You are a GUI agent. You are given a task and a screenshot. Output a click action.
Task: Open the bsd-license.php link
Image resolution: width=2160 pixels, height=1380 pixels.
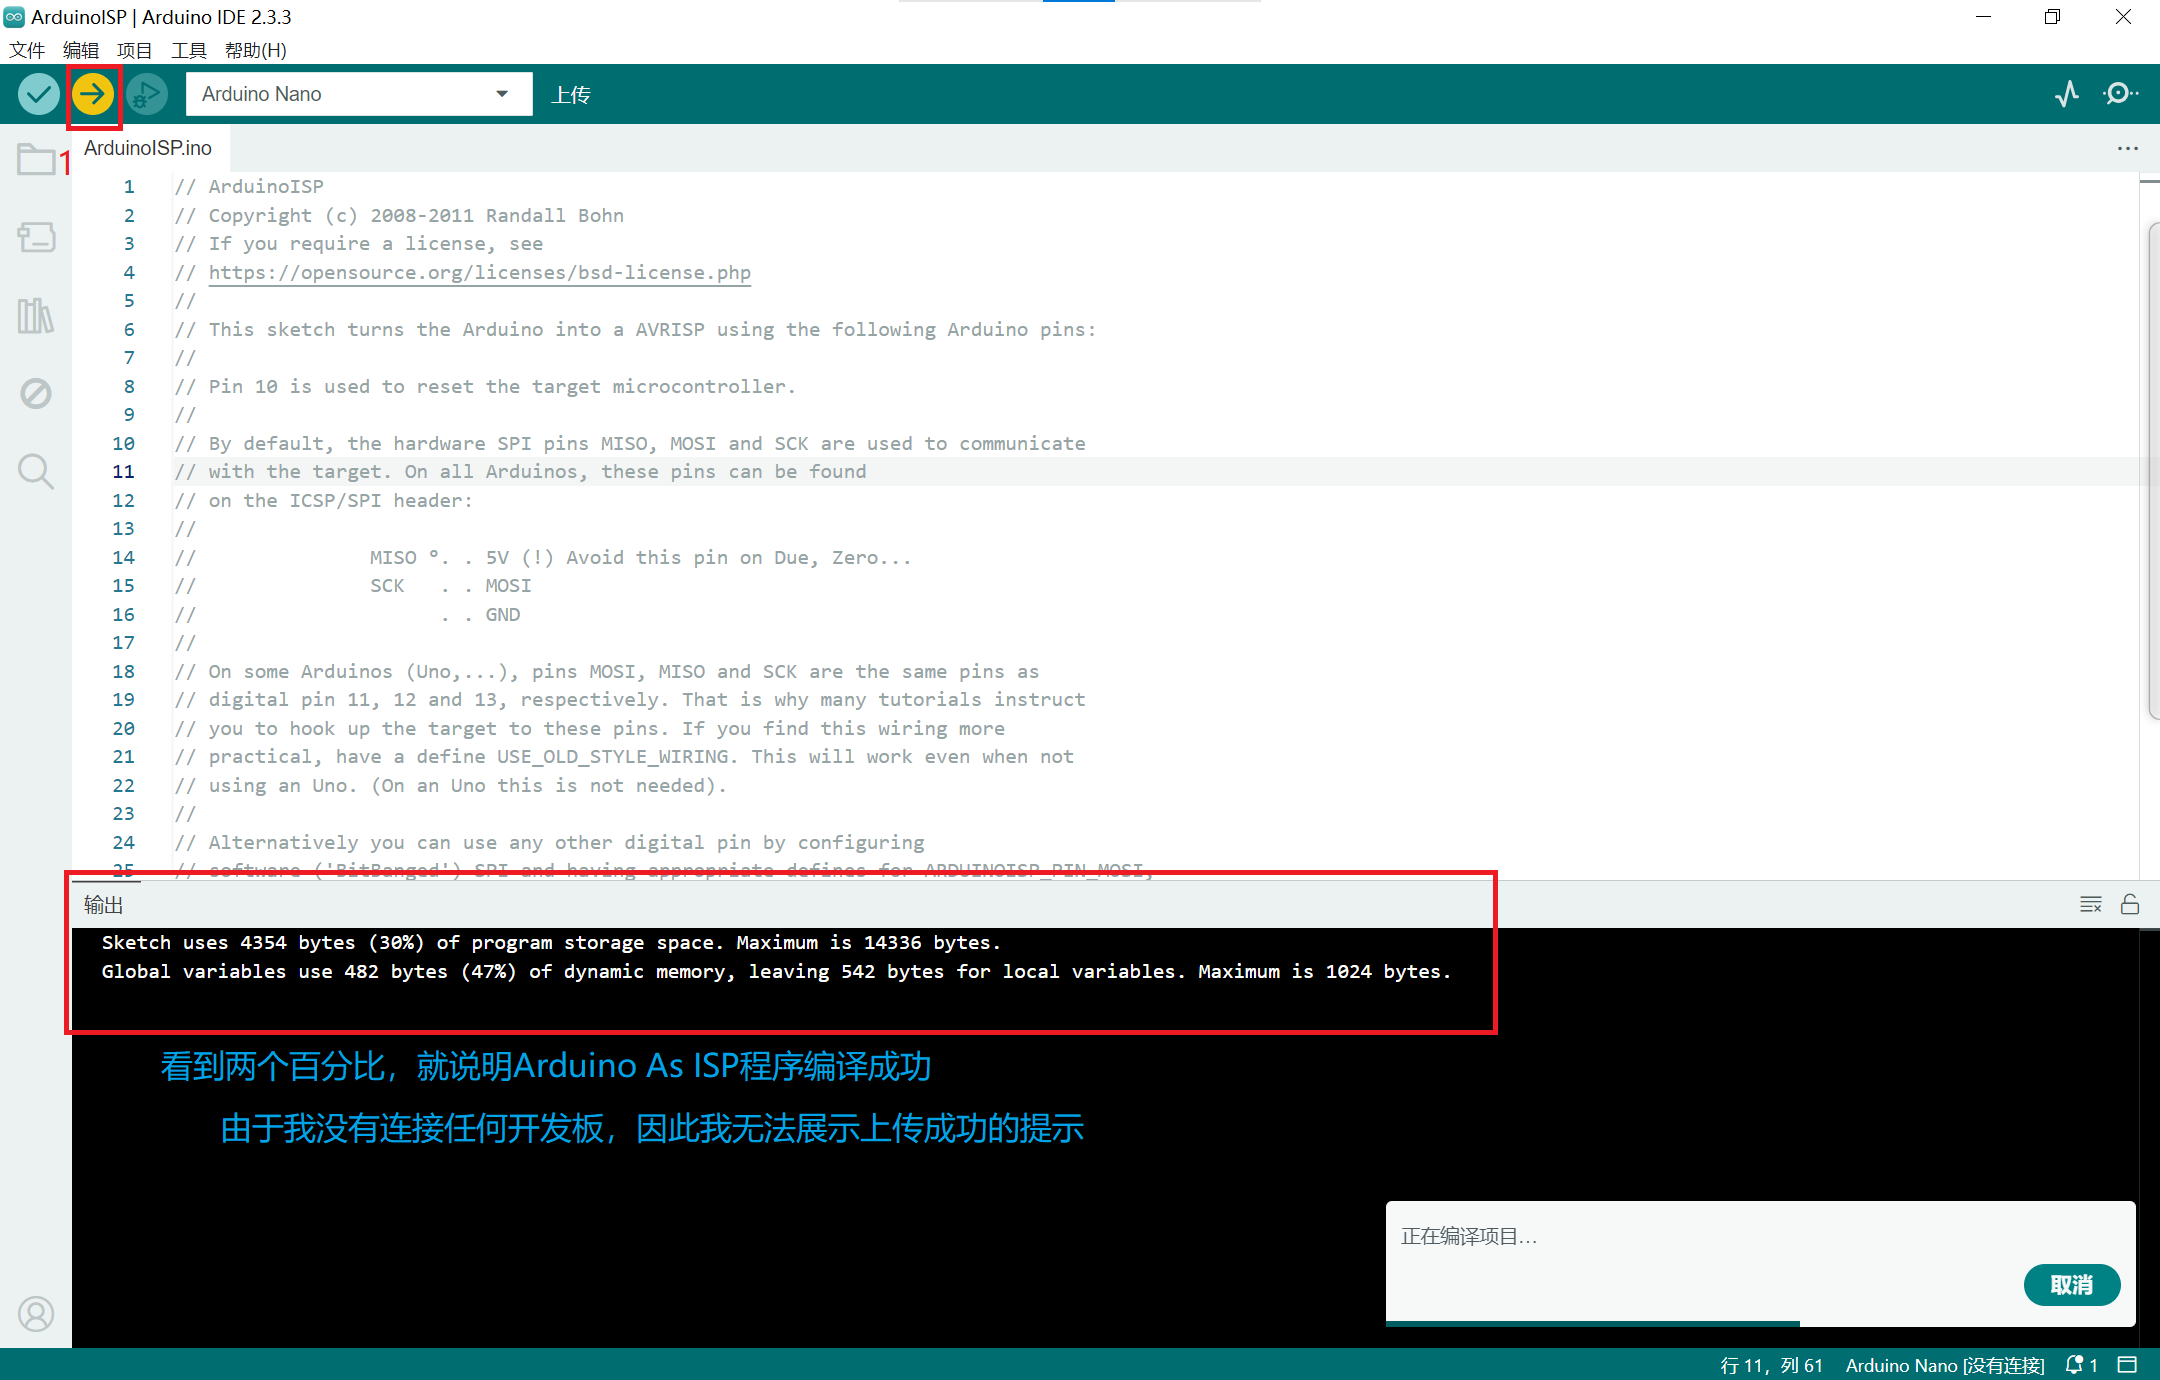(480, 272)
